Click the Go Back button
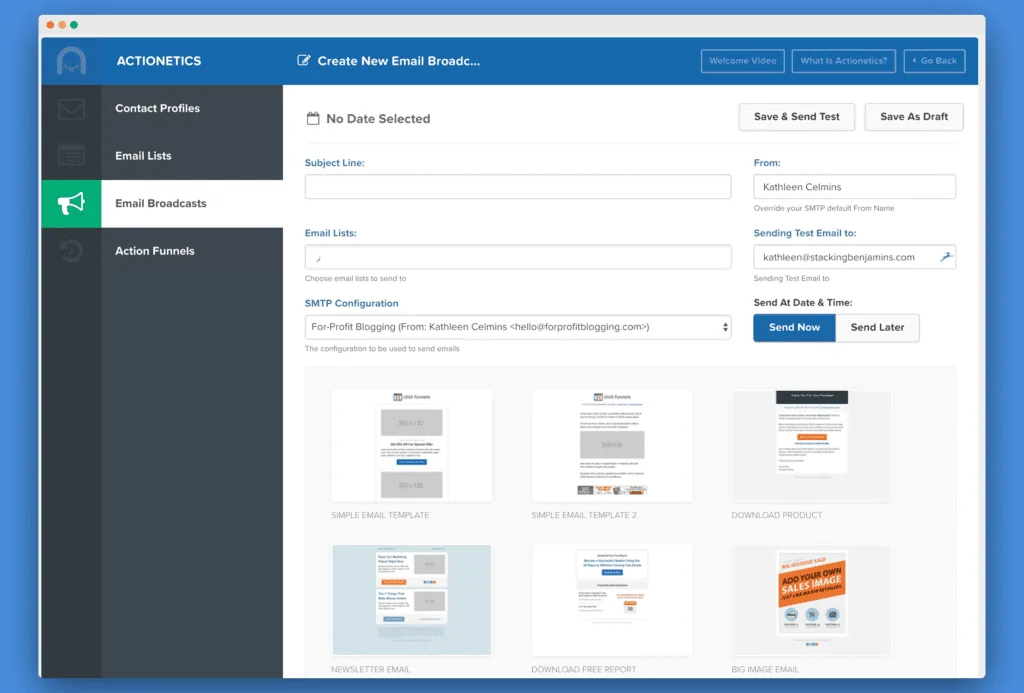The height and width of the screenshot is (693, 1024). point(934,61)
